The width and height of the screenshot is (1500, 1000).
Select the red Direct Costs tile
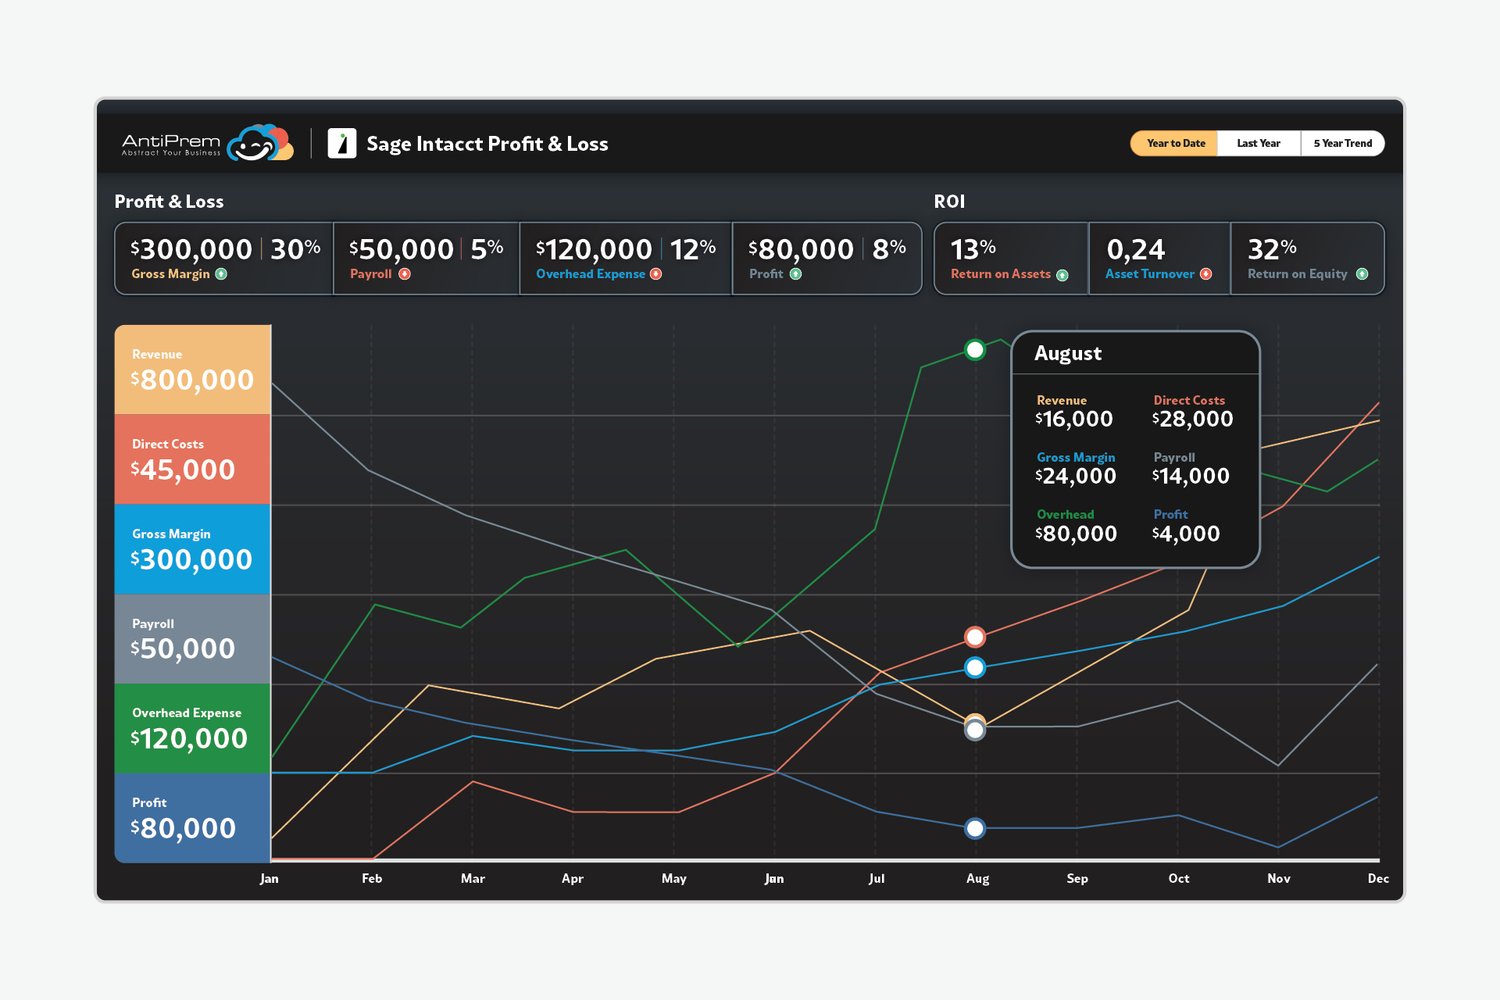(193, 459)
